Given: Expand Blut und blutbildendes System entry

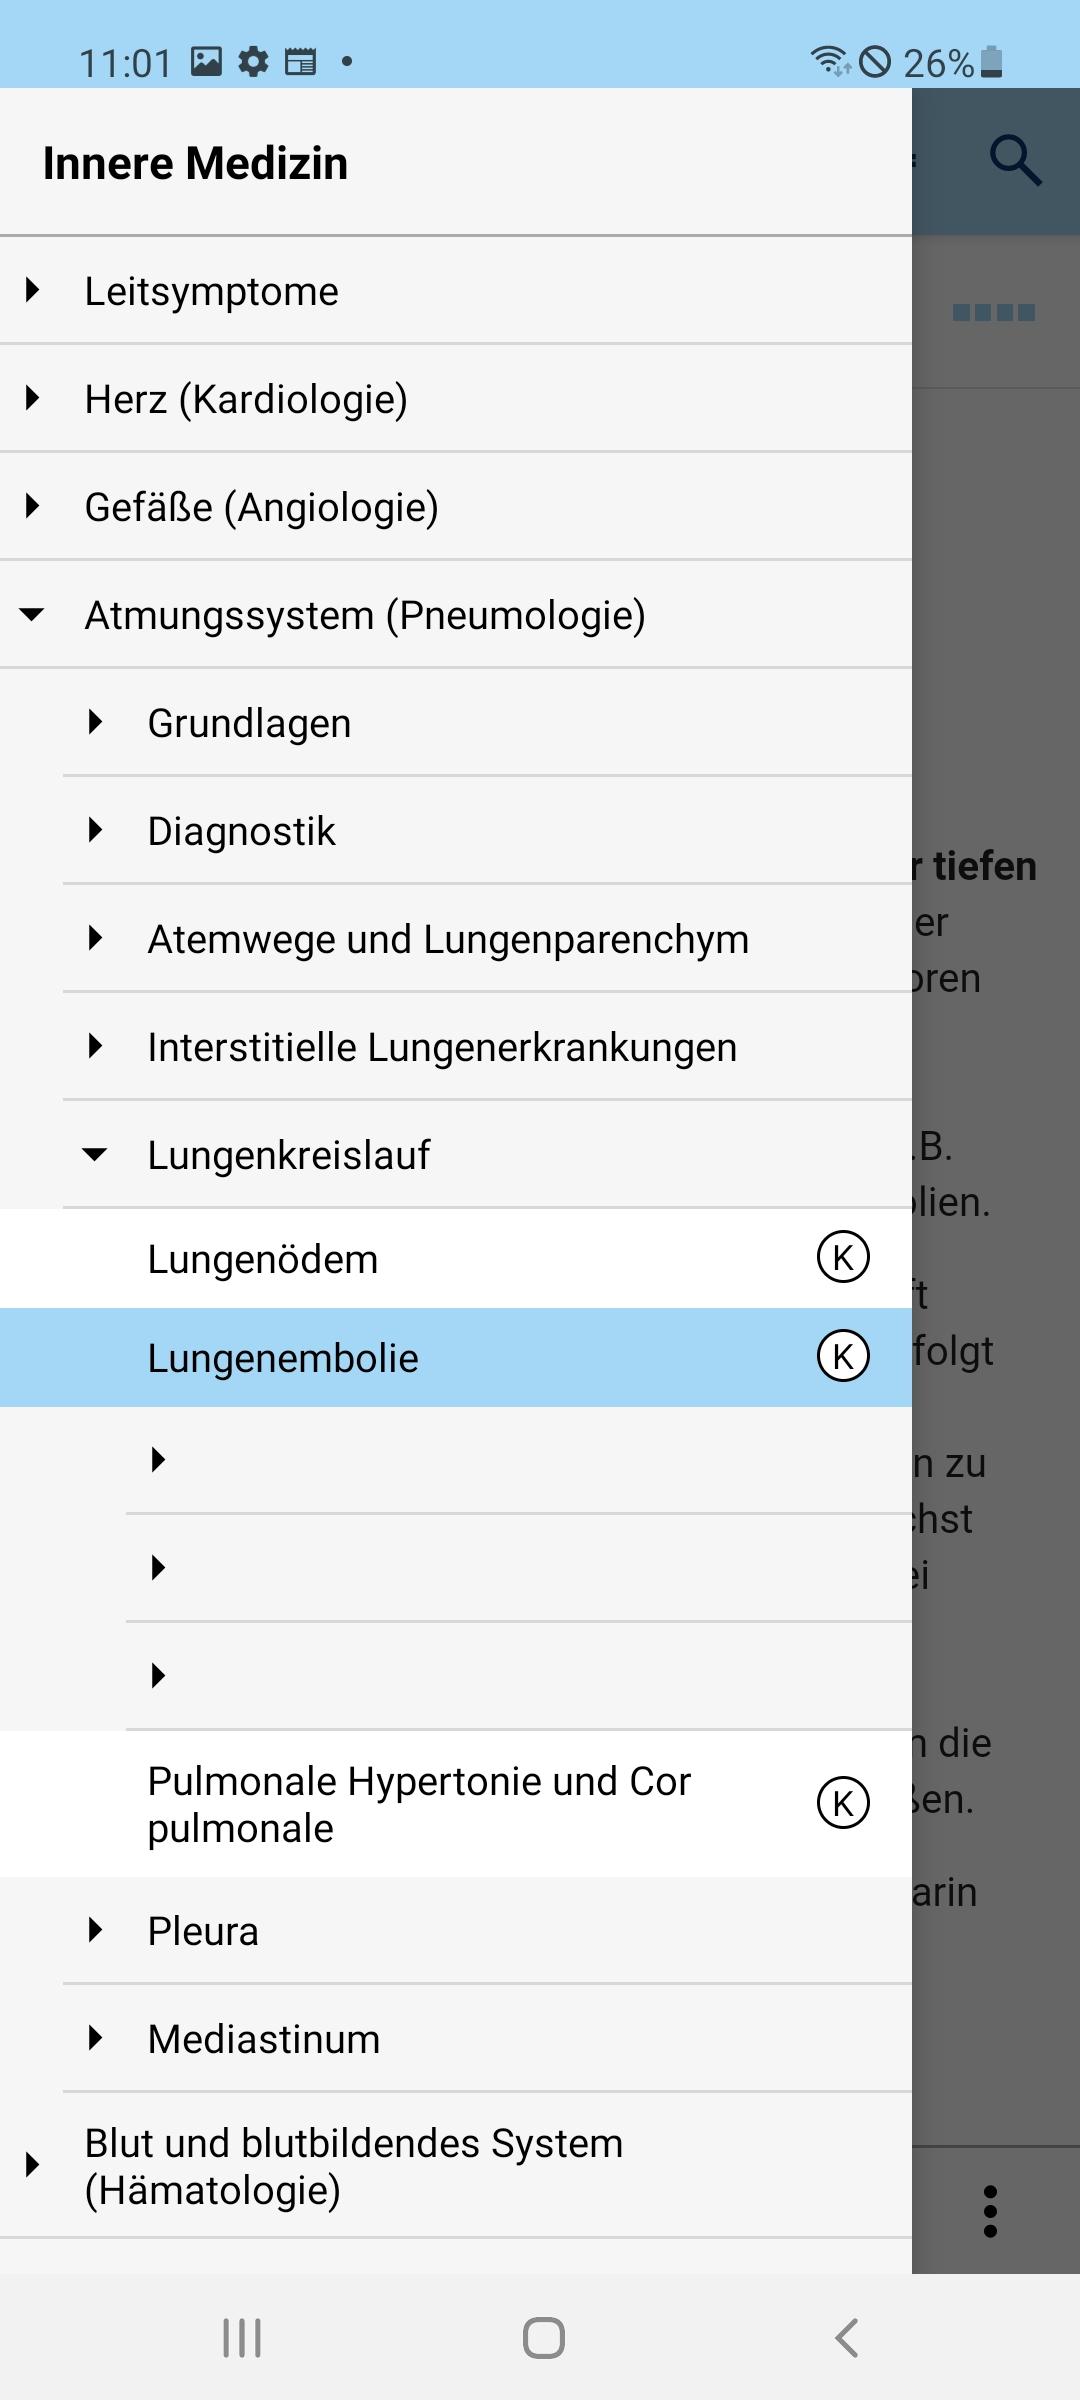Looking at the screenshot, I should point(456,2166).
